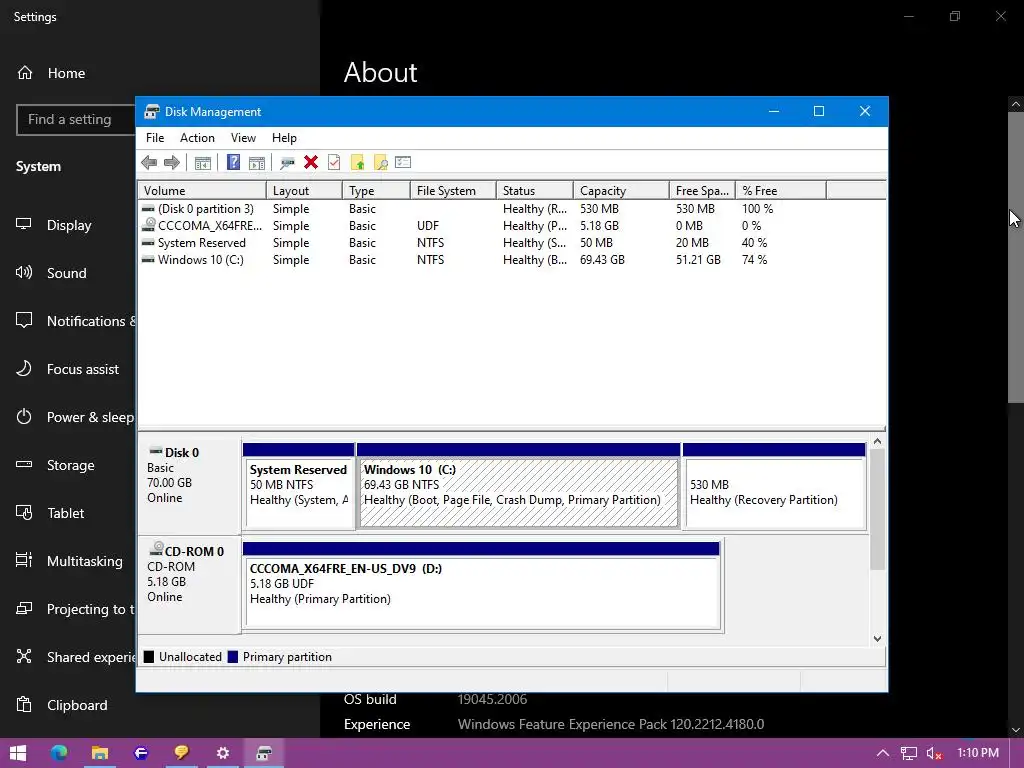The height and width of the screenshot is (768, 1024).
Task: Select the 530 MB Recovery Partition block
Action: (x=775, y=486)
